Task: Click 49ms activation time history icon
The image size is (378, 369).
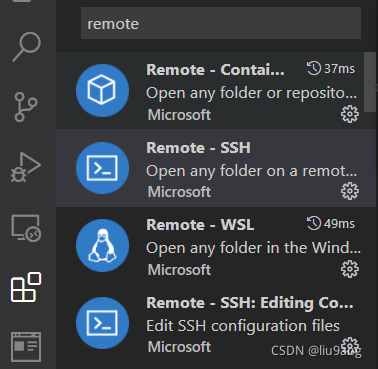Action: 314,223
